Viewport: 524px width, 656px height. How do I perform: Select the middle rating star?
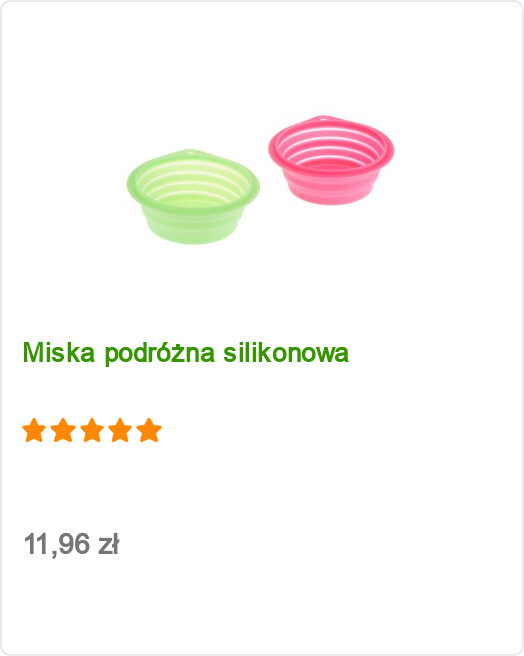tap(92, 430)
